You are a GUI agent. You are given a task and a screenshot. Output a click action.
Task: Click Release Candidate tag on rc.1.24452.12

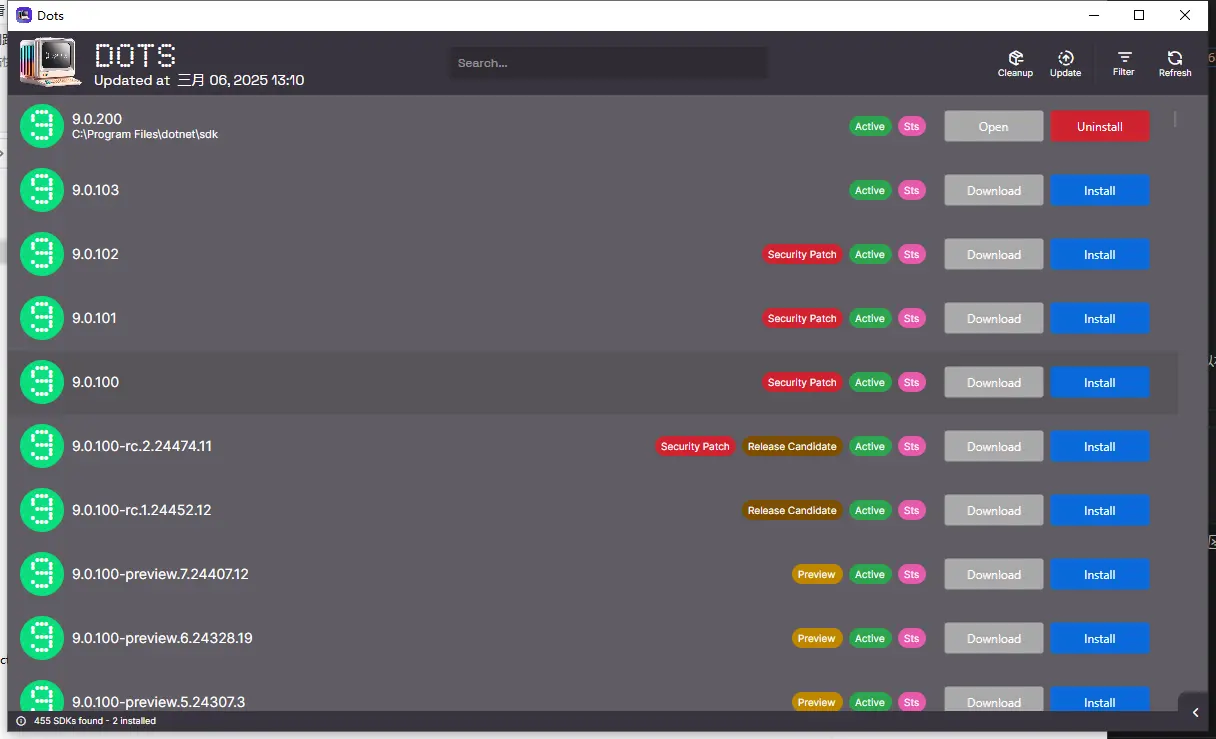[x=792, y=511]
